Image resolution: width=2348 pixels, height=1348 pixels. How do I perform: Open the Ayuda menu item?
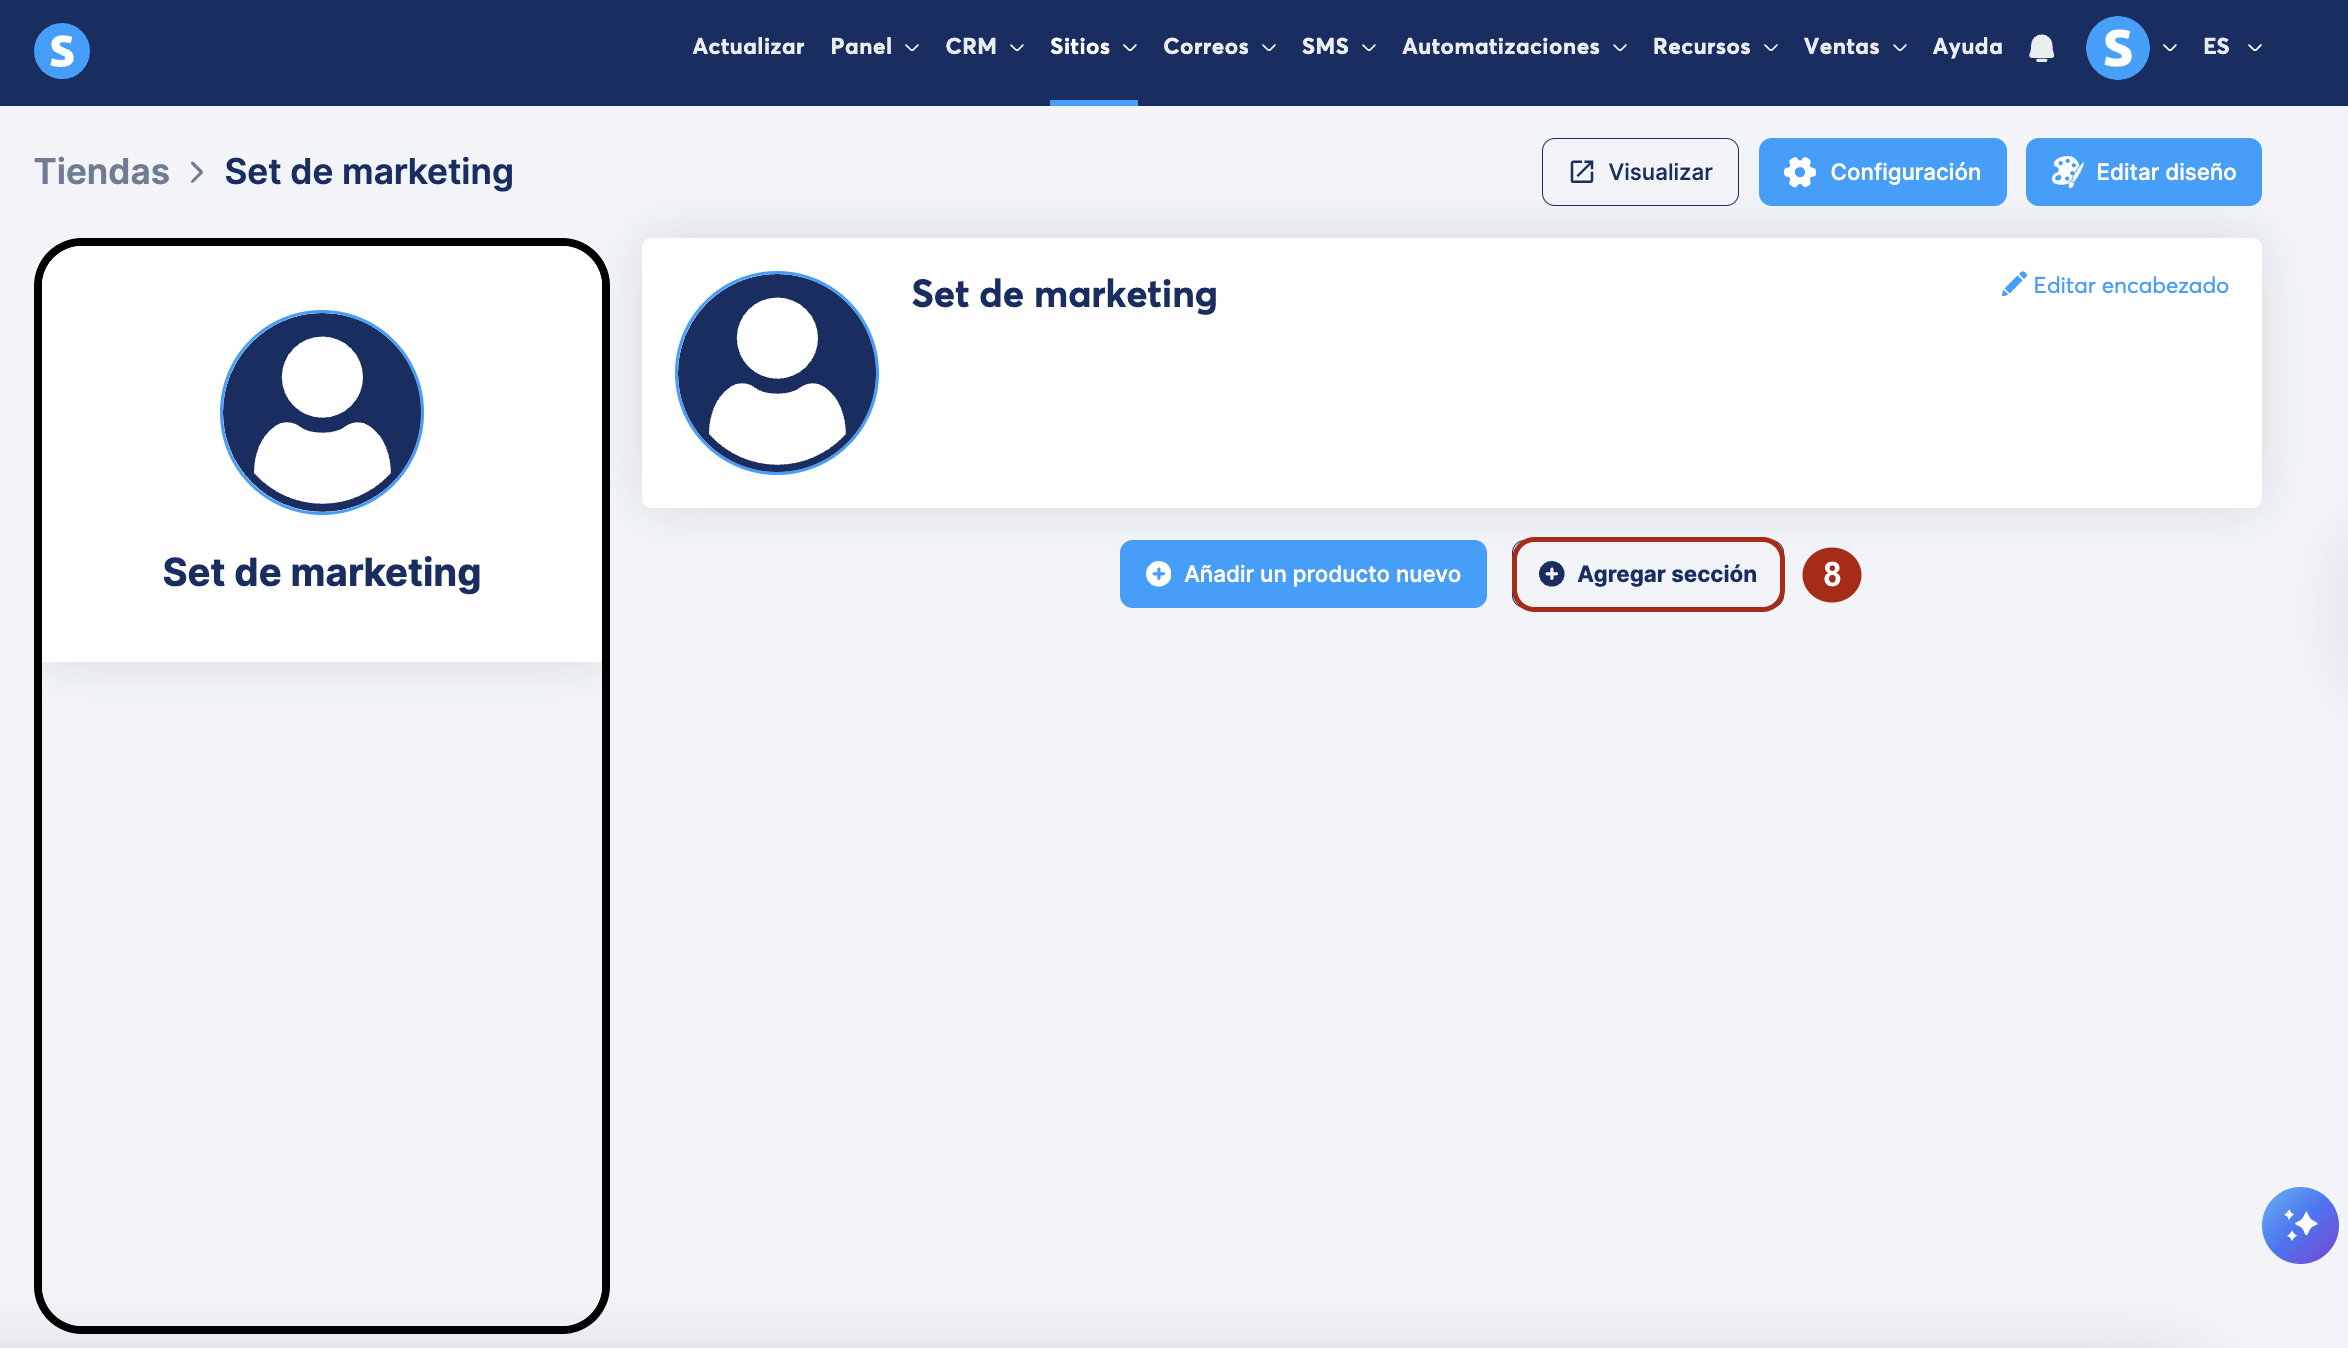pos(1967,47)
